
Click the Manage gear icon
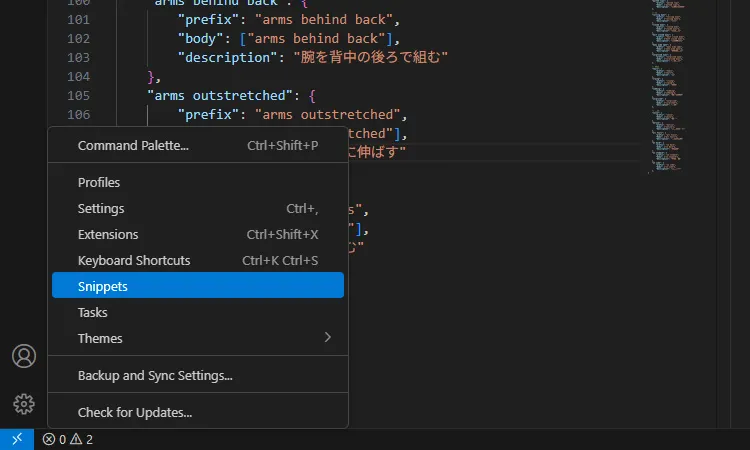click(24, 404)
